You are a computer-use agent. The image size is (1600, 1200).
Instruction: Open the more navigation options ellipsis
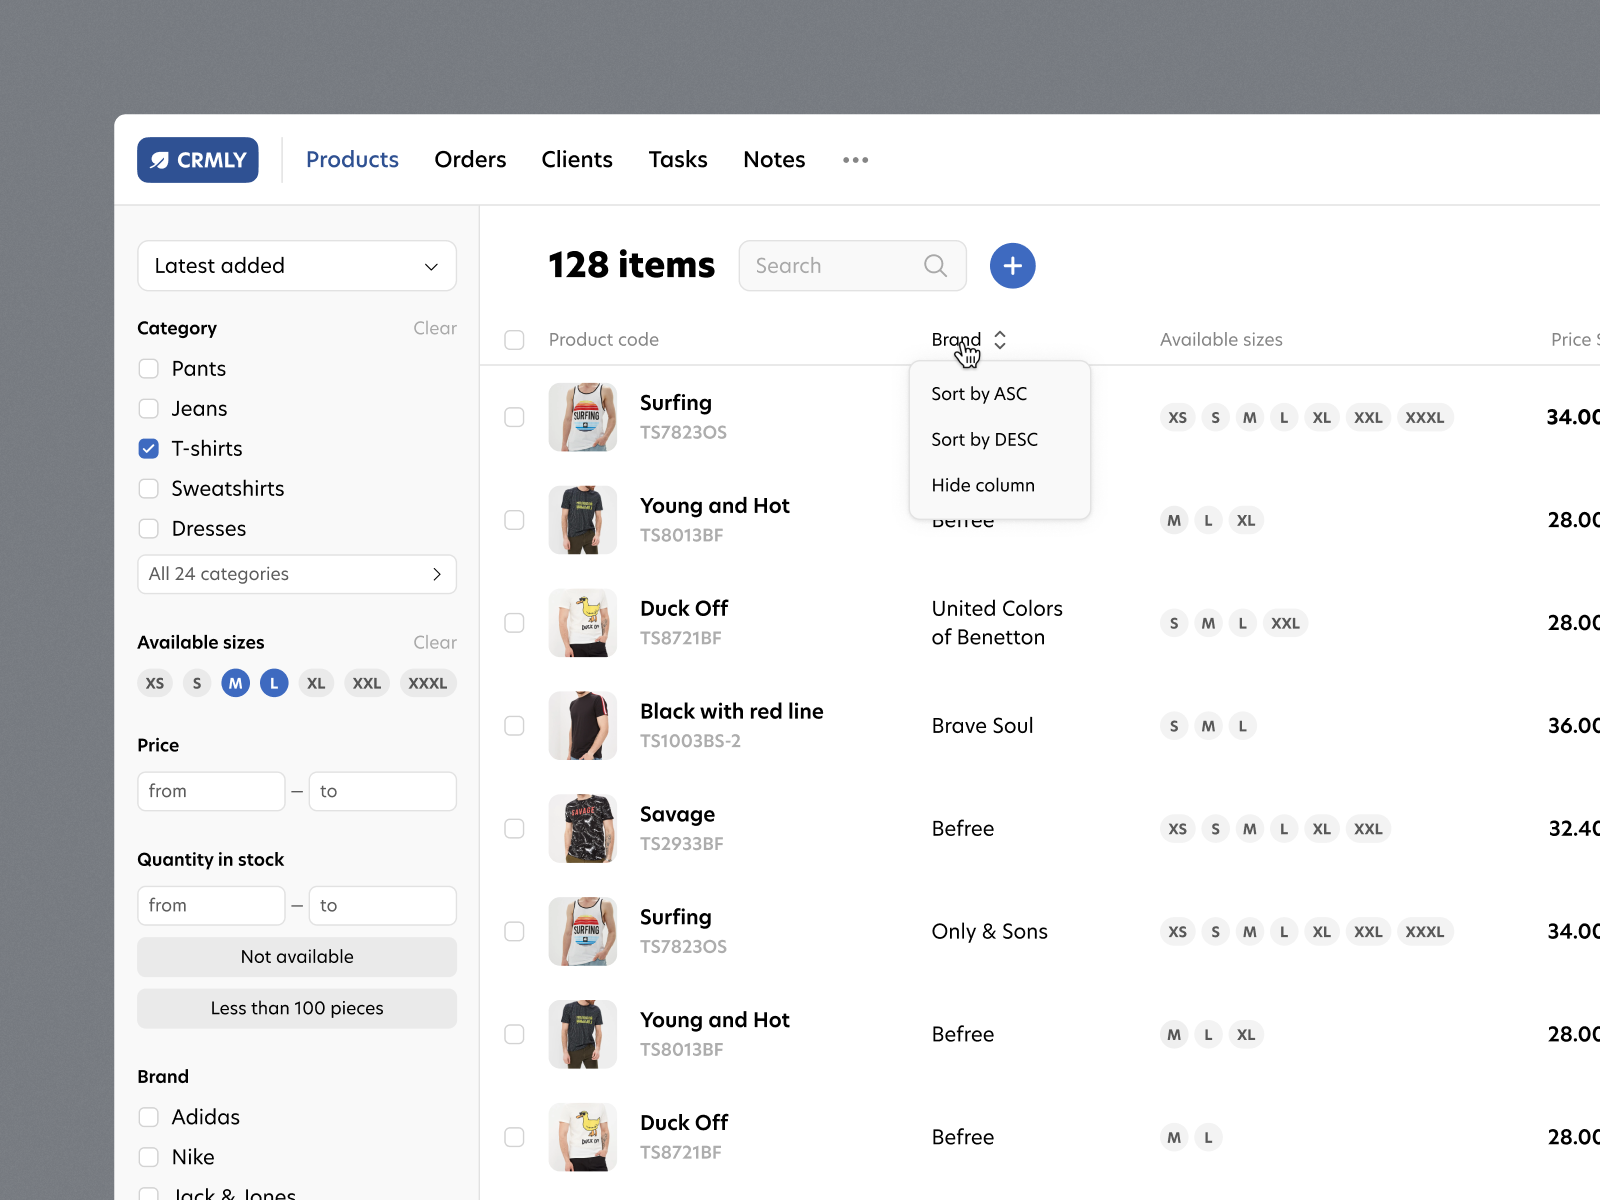click(x=855, y=160)
